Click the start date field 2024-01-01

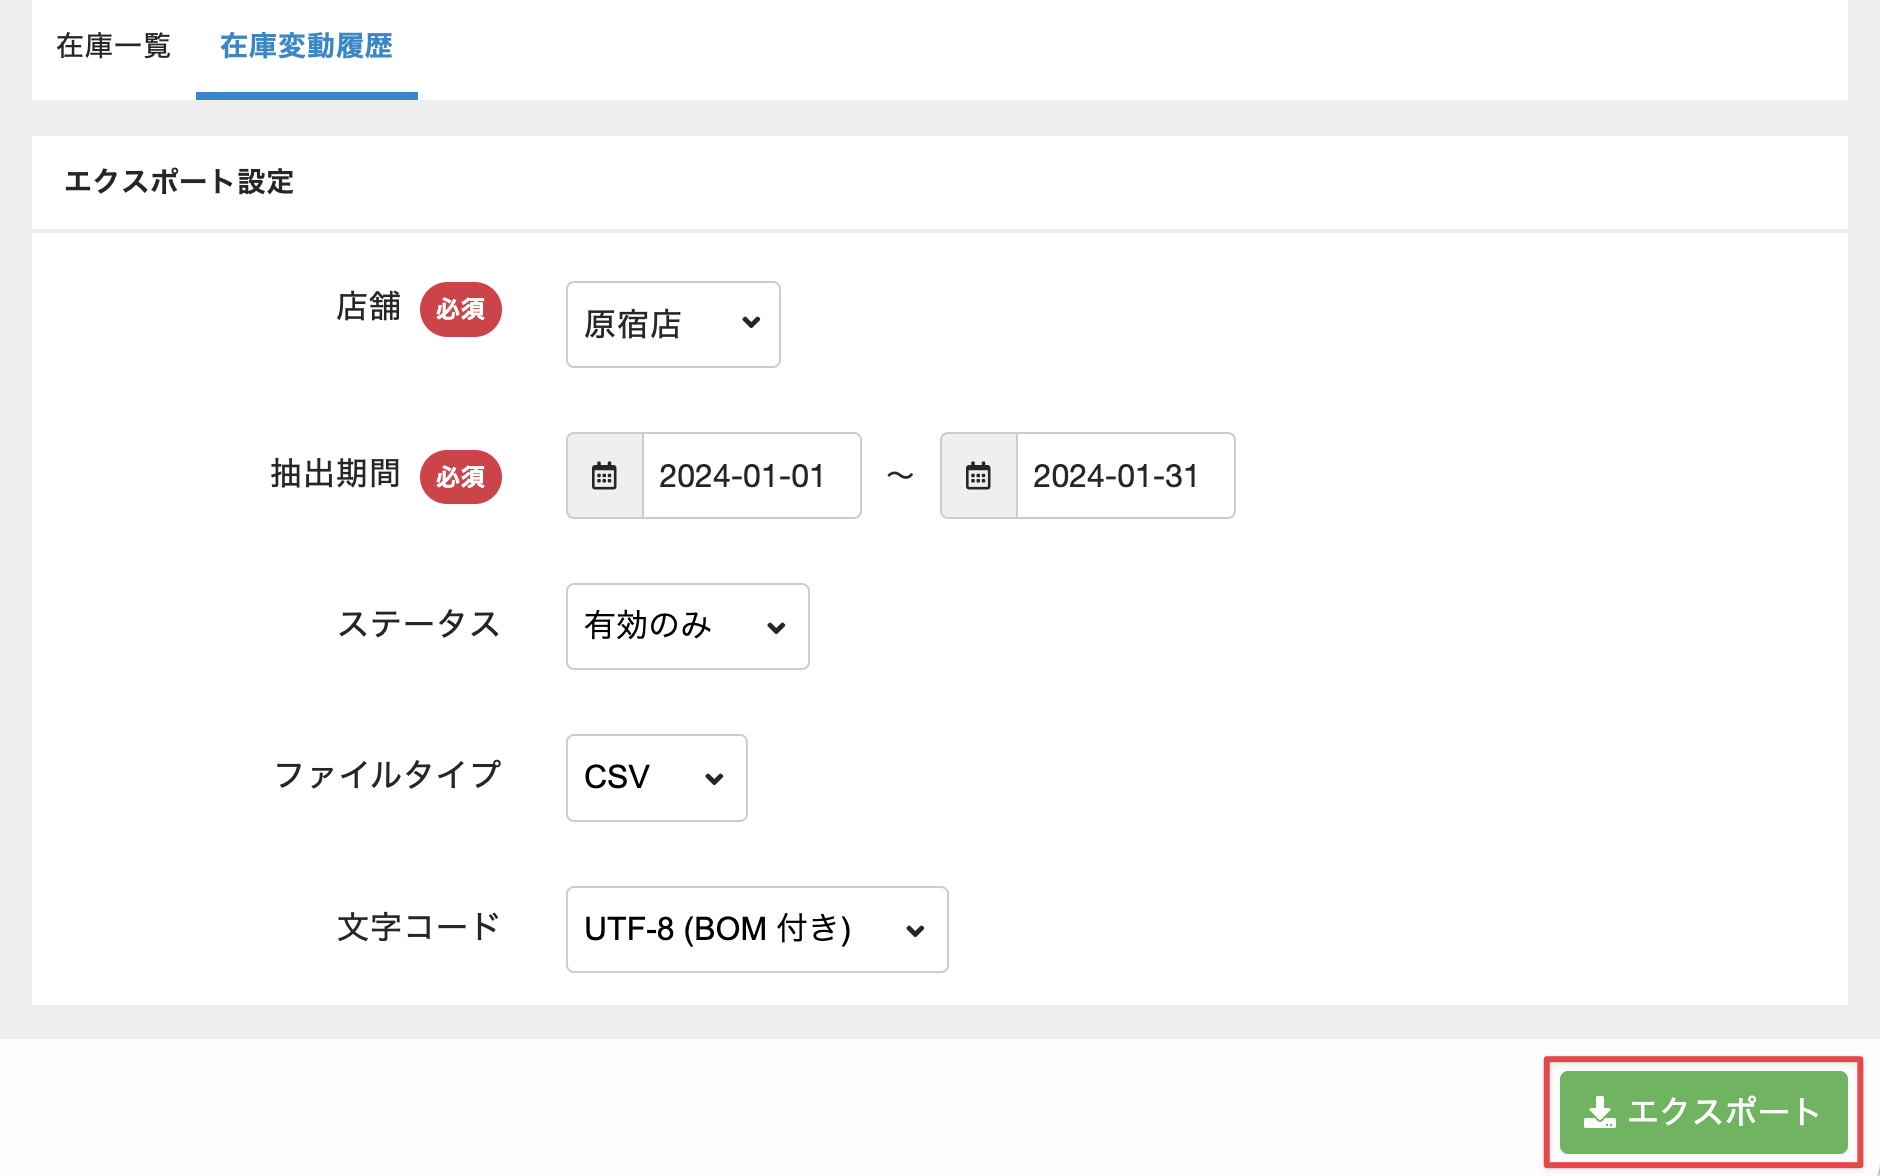[x=750, y=476]
